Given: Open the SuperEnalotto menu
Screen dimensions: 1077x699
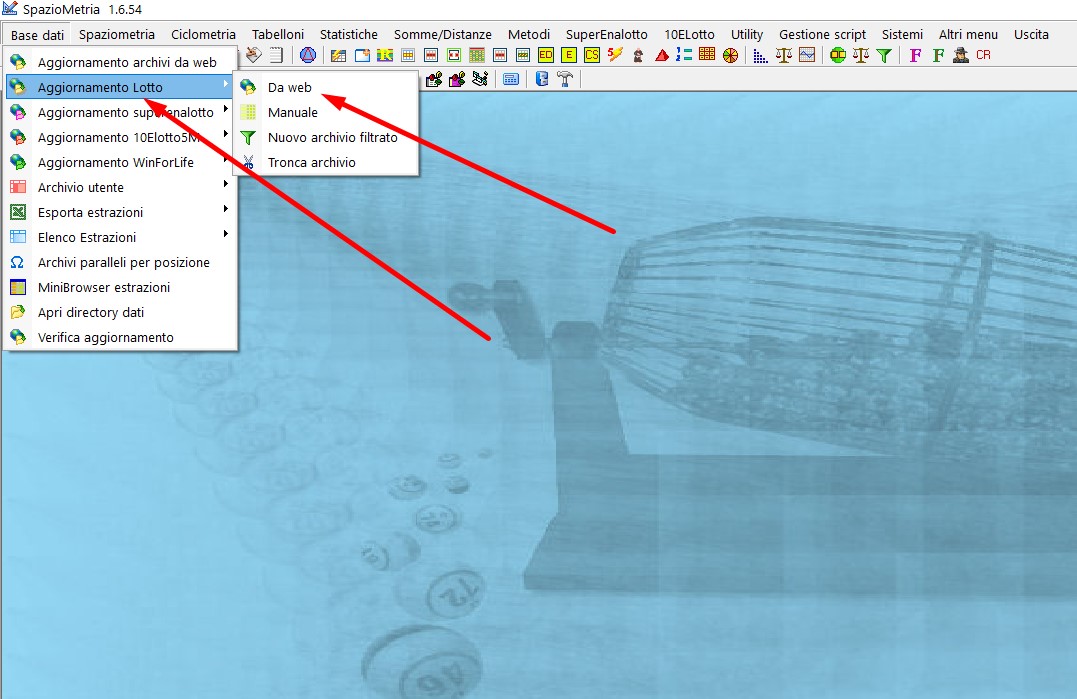Looking at the screenshot, I should (x=606, y=34).
